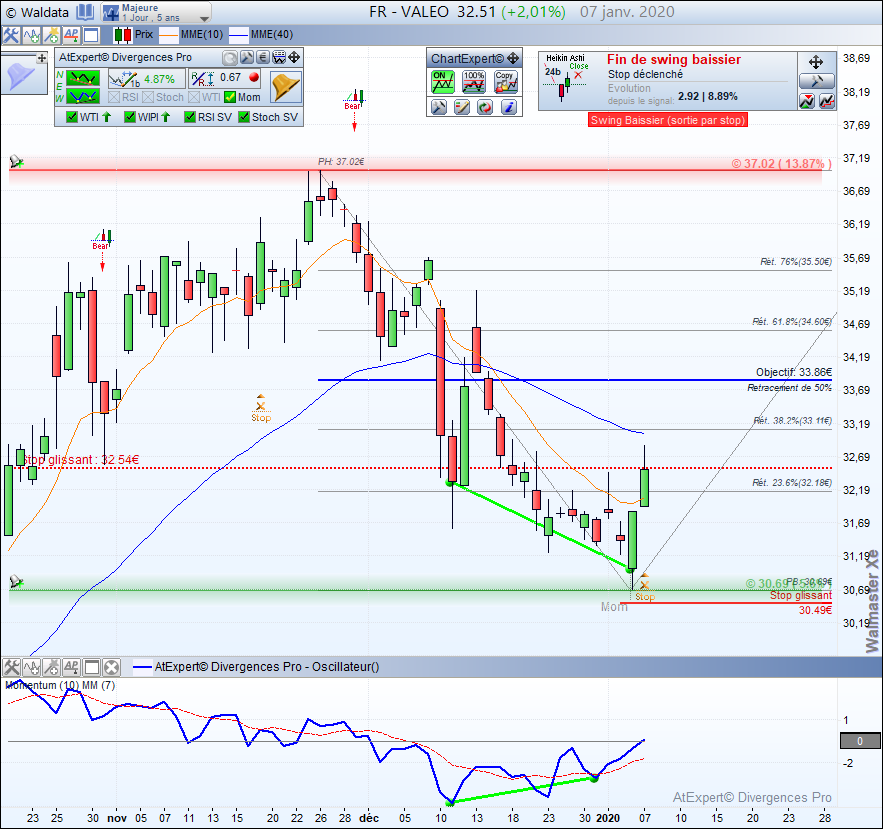Click the Prix candlestick legend swatch
883x829 pixels.
[x=123, y=35]
